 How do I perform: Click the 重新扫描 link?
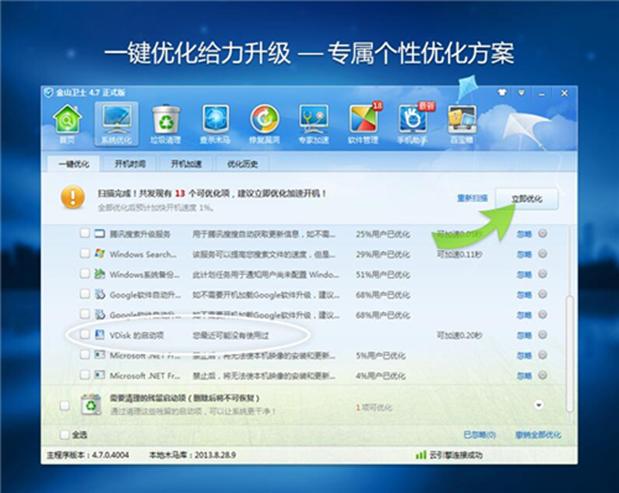coord(472,198)
